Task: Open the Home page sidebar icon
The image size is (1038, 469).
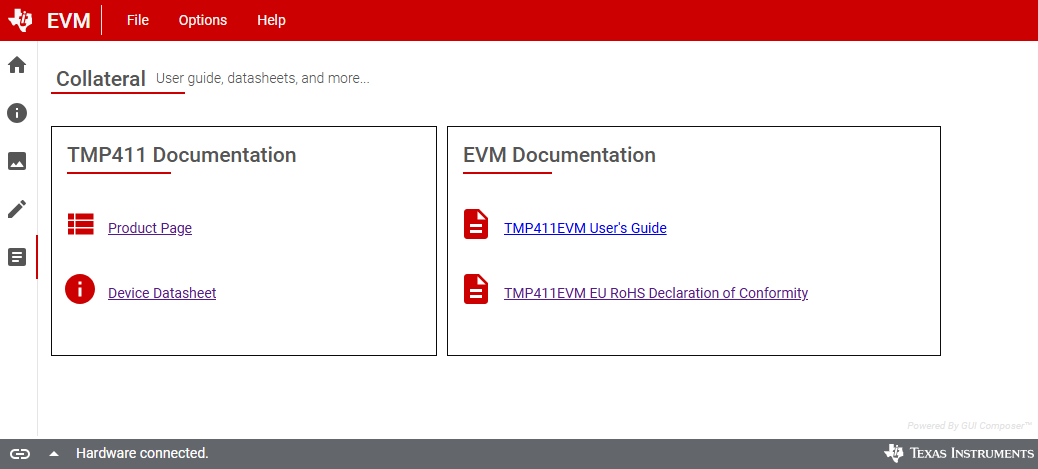Action: [17, 65]
